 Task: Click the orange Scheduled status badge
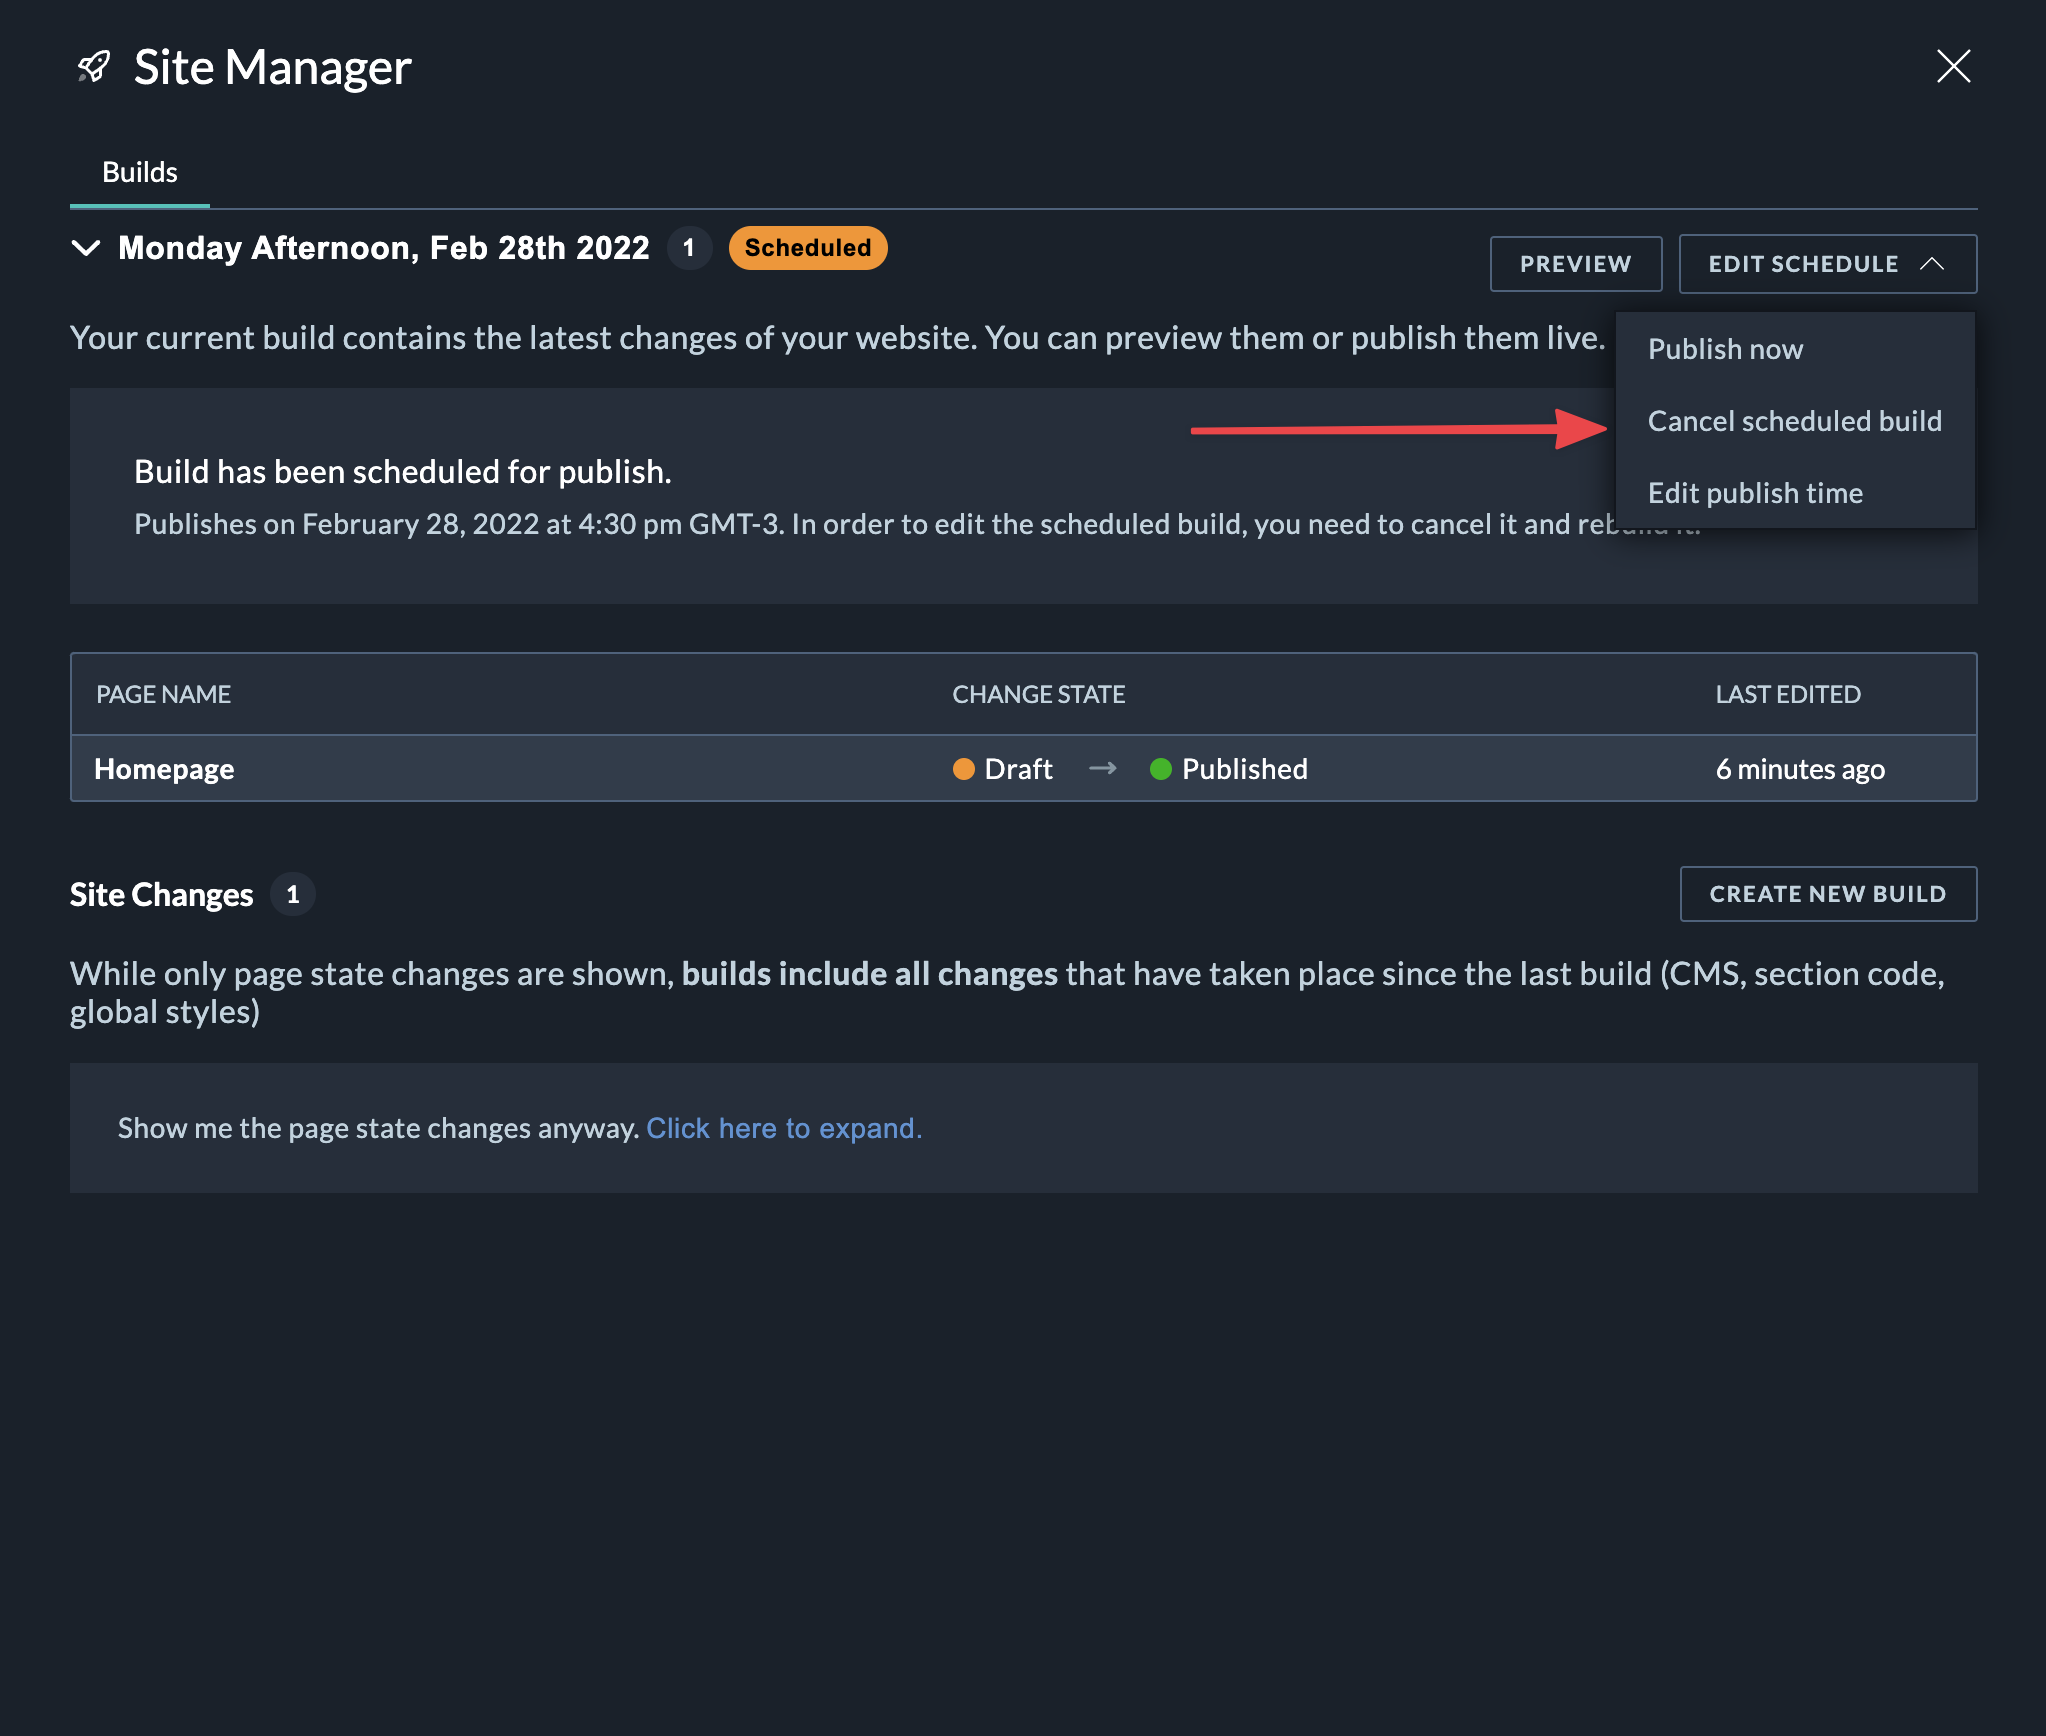pyautogui.click(x=807, y=248)
